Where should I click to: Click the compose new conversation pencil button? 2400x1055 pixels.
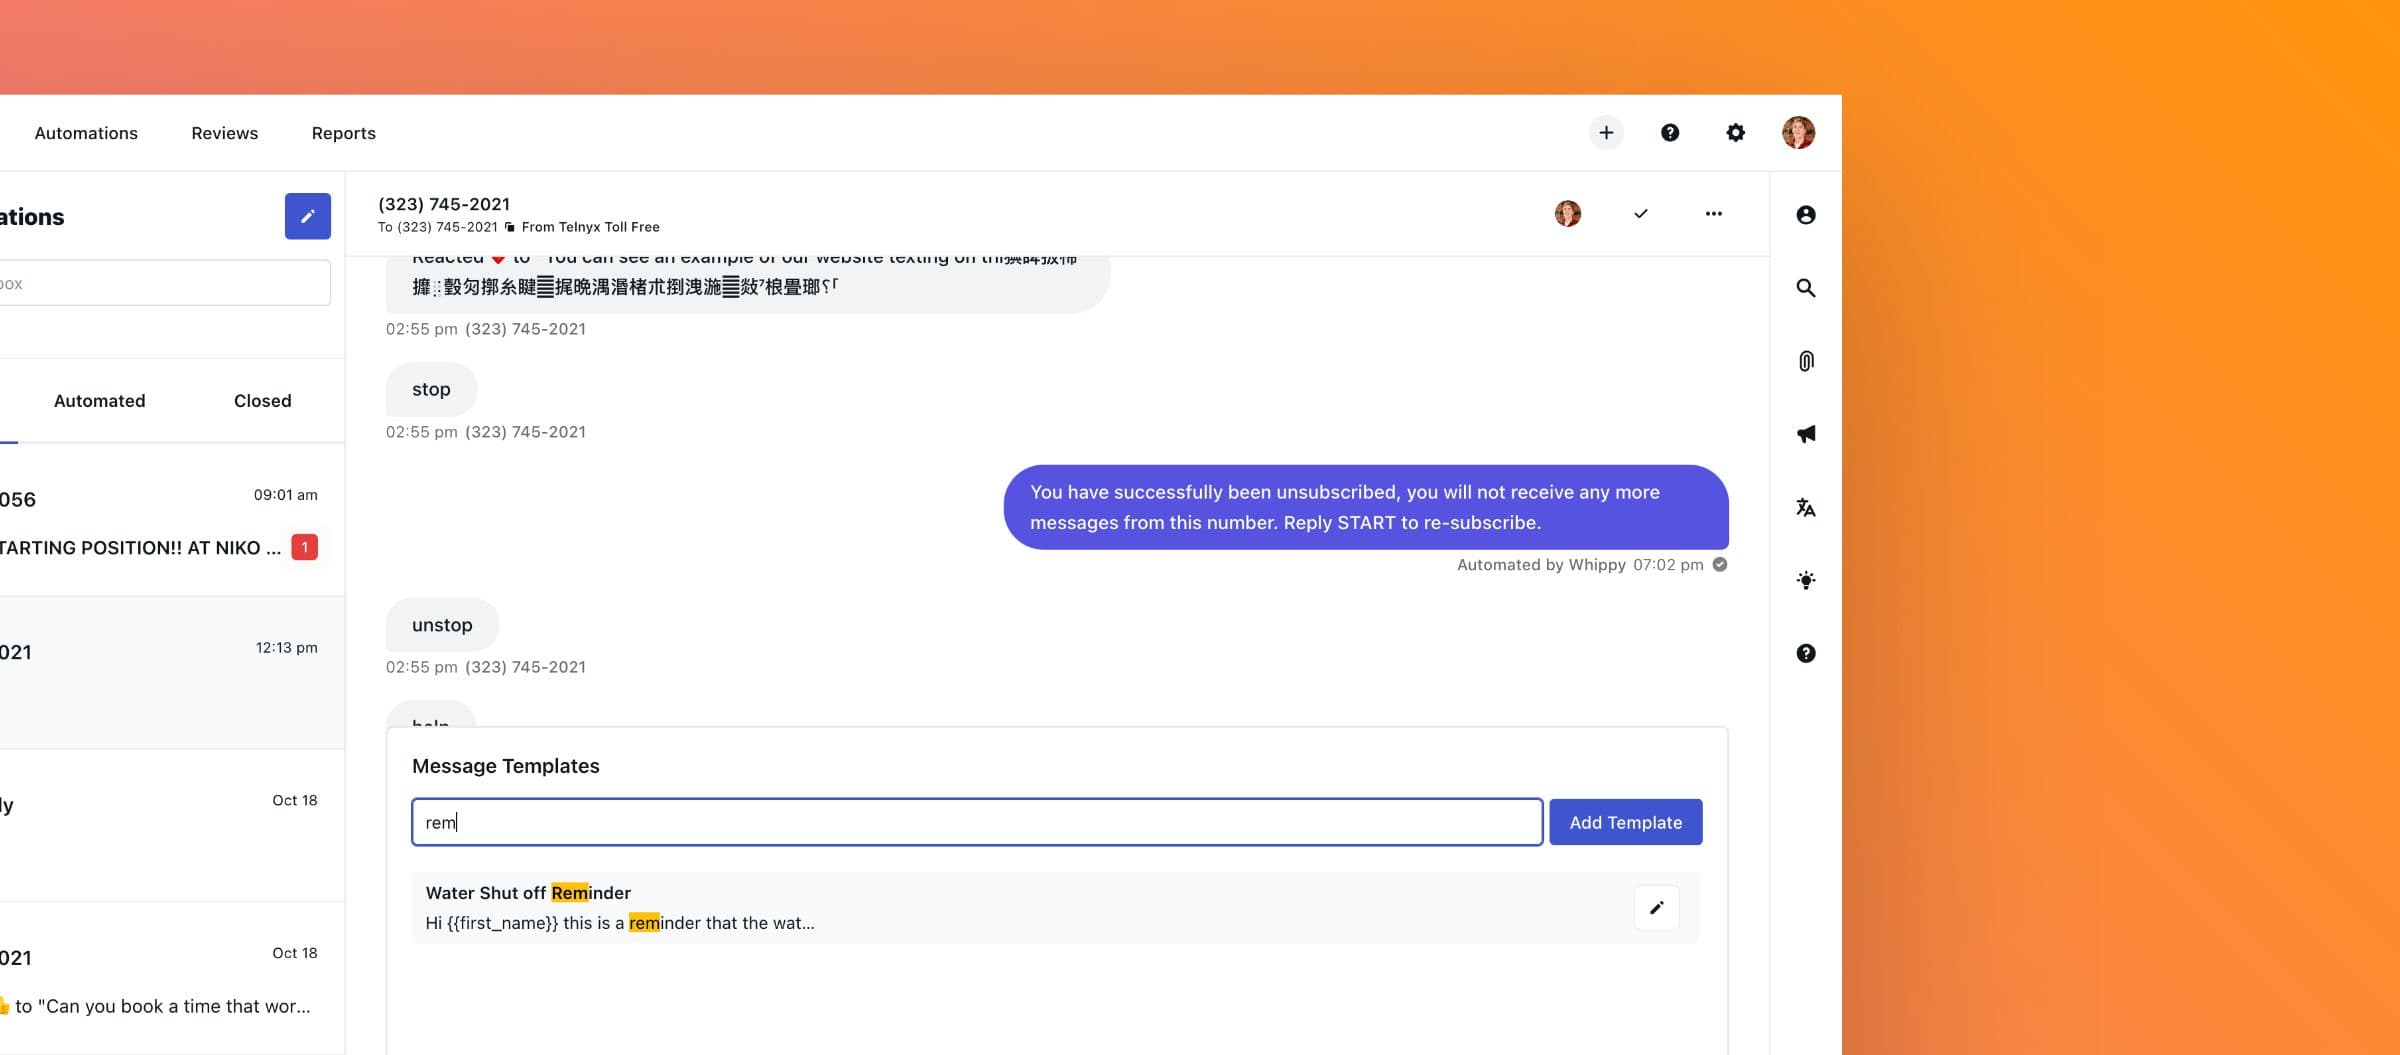[x=308, y=216]
